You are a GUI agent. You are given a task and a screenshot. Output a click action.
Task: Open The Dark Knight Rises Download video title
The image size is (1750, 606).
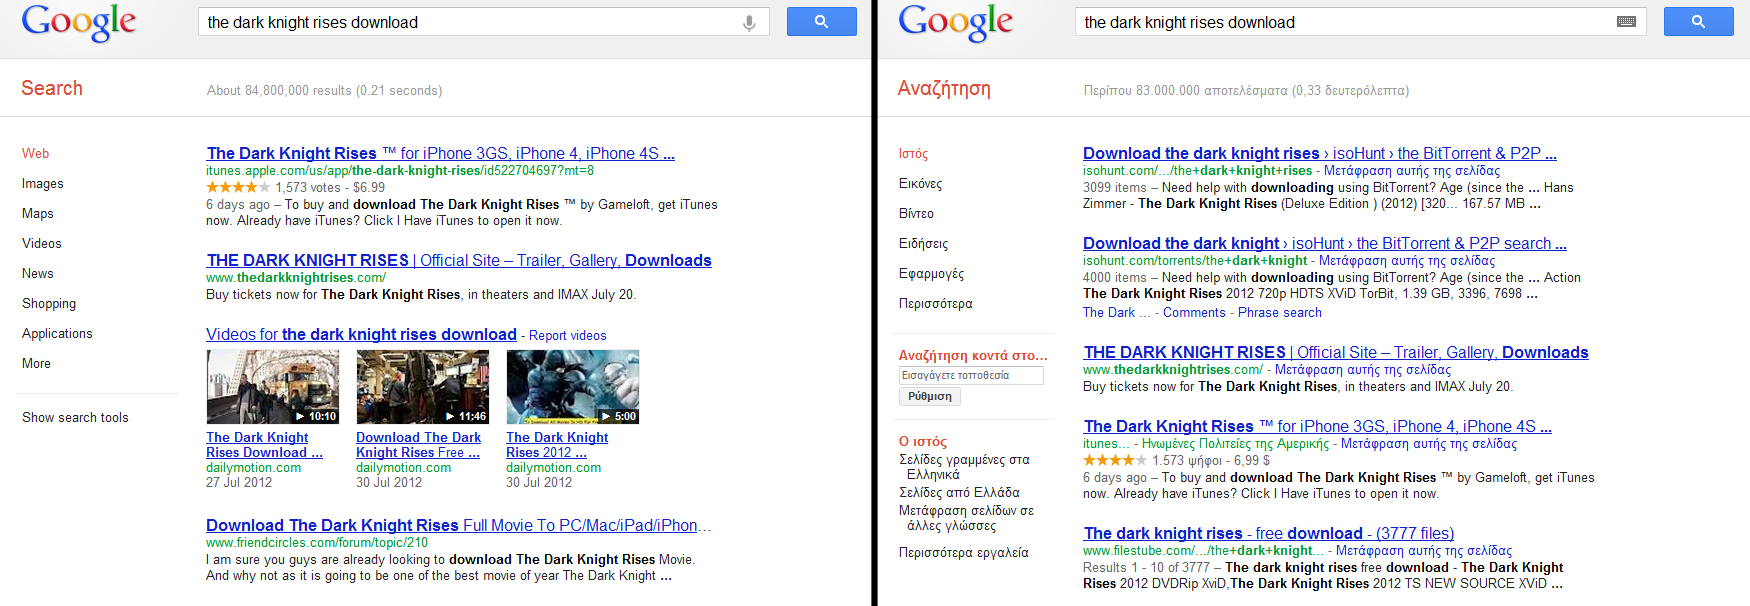[x=264, y=445]
